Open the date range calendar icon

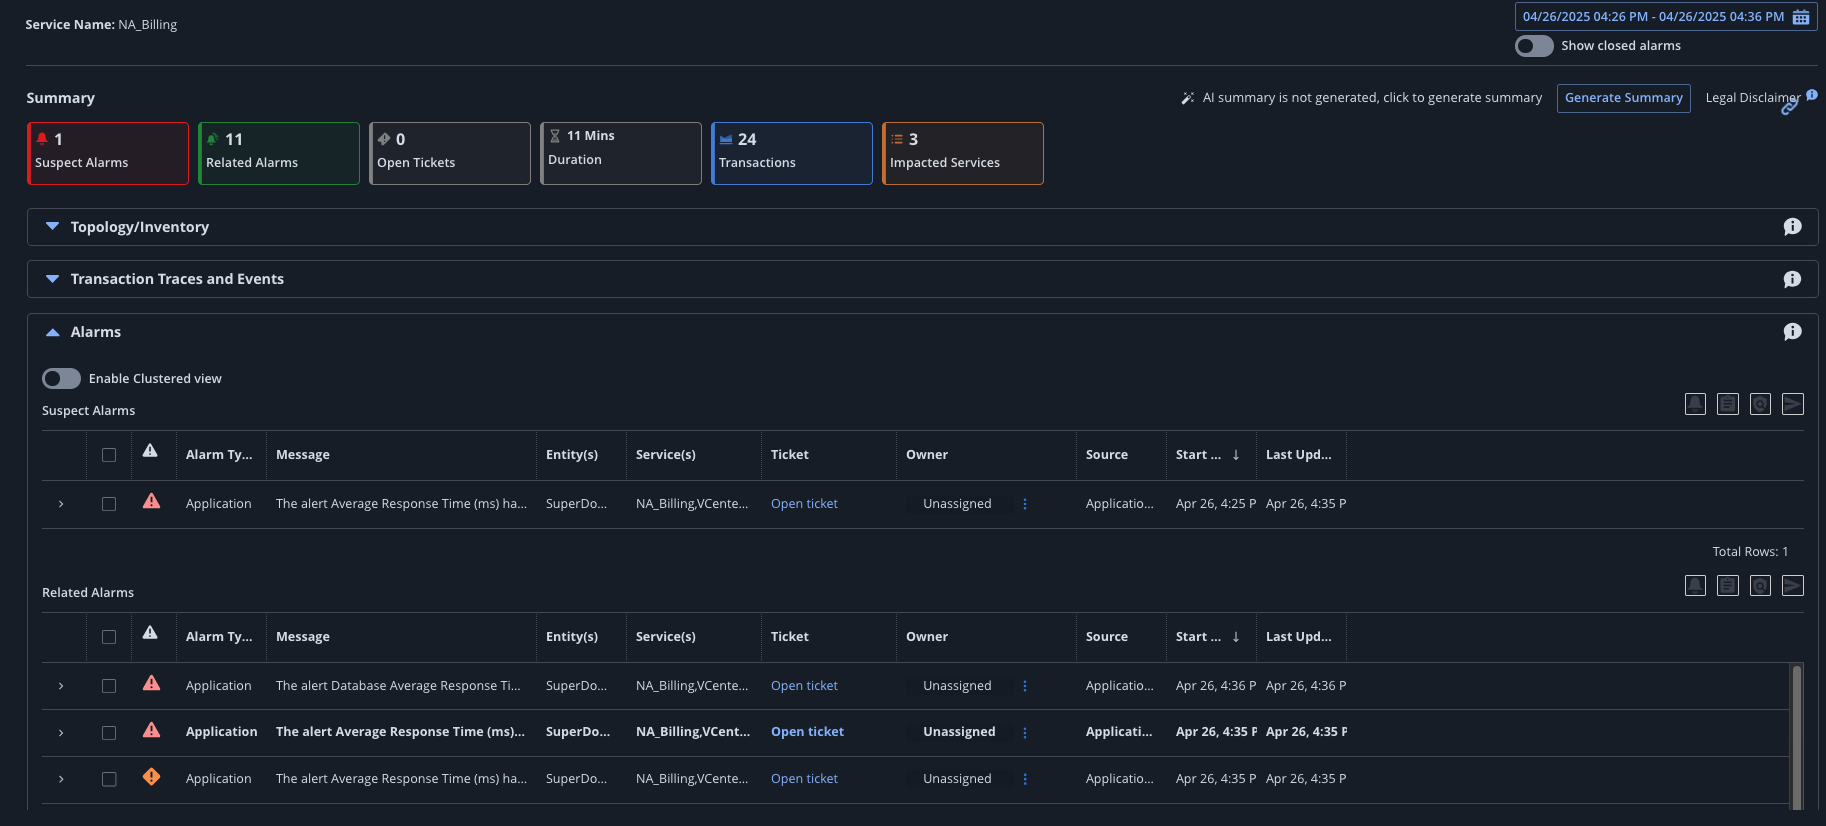coord(1801,17)
